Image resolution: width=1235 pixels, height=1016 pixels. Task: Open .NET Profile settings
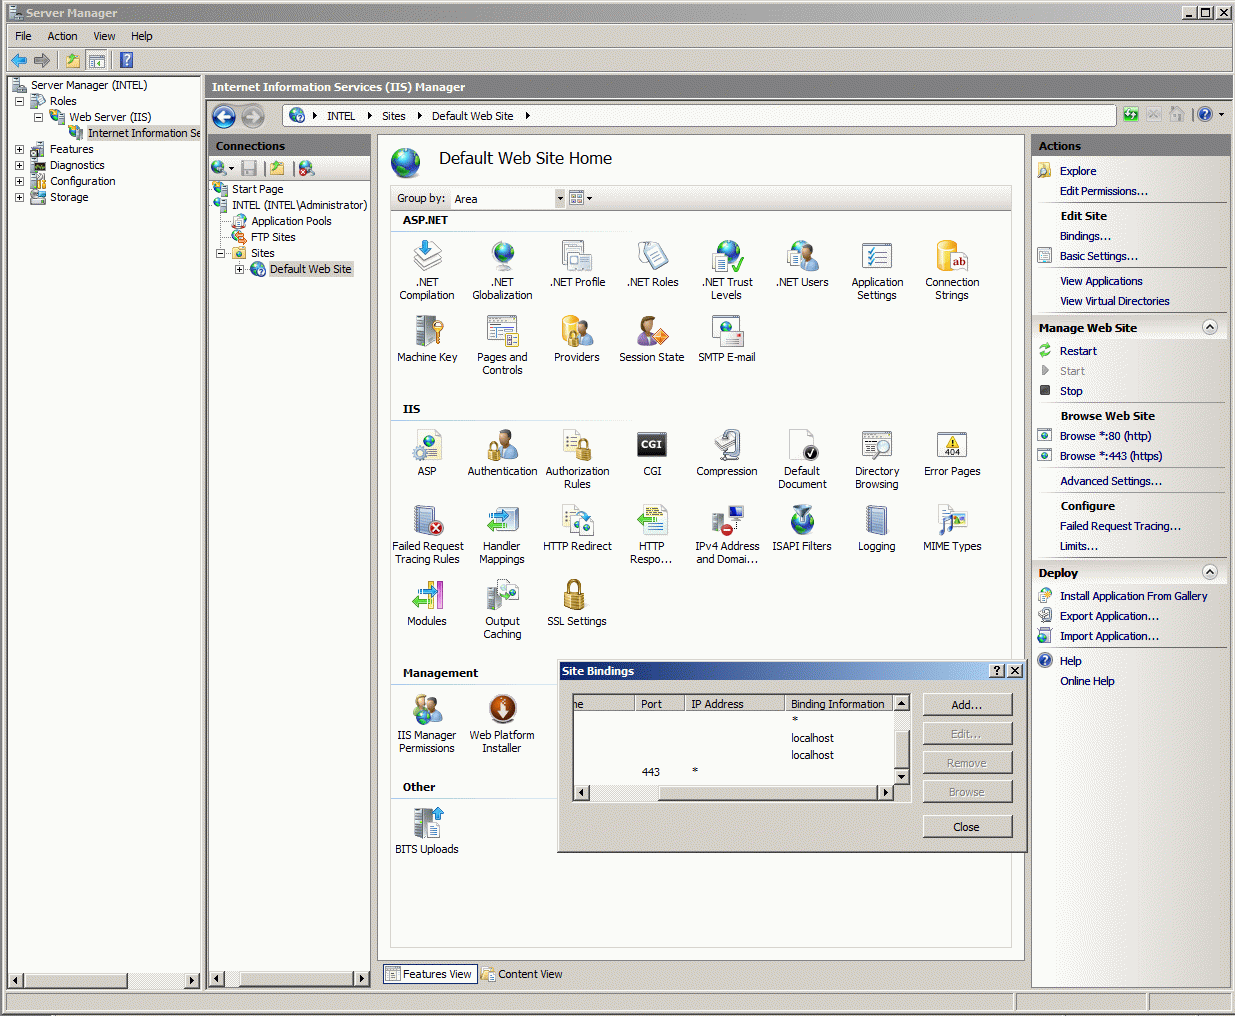(577, 264)
